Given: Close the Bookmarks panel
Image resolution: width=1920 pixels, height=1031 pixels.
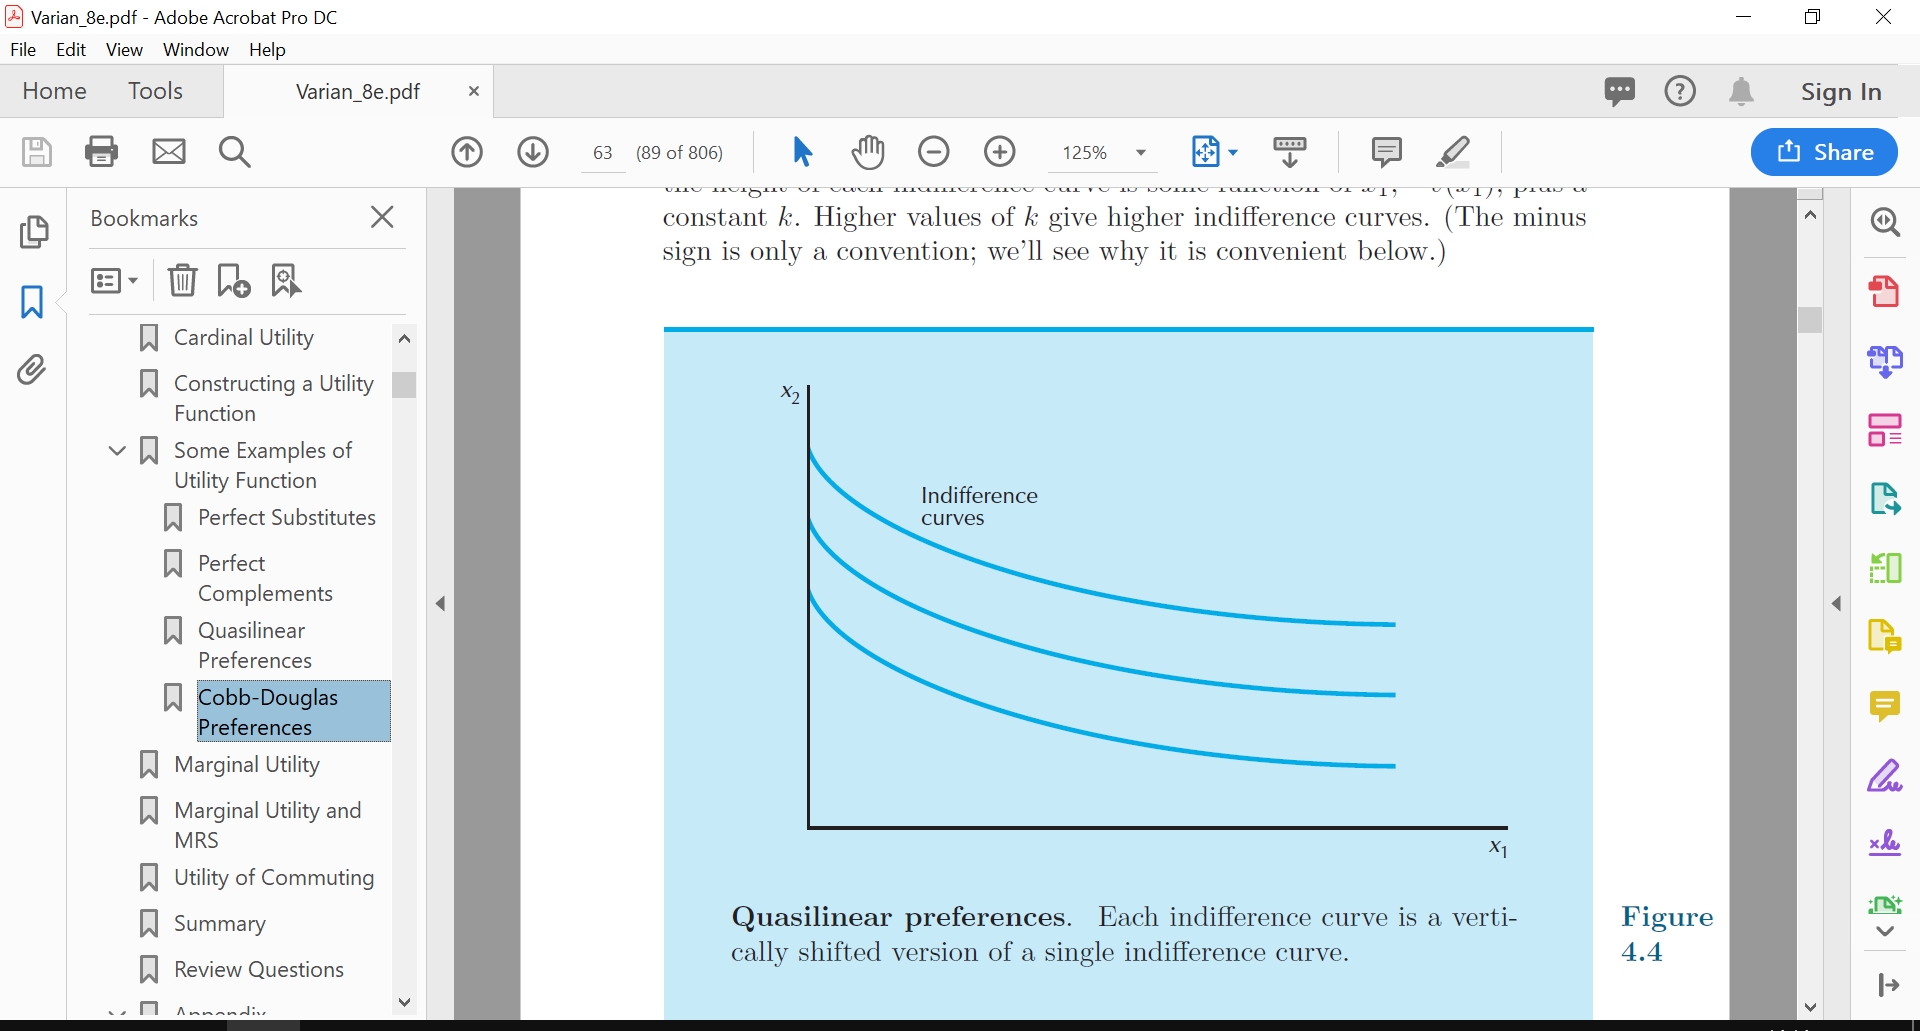Looking at the screenshot, I should [382, 217].
